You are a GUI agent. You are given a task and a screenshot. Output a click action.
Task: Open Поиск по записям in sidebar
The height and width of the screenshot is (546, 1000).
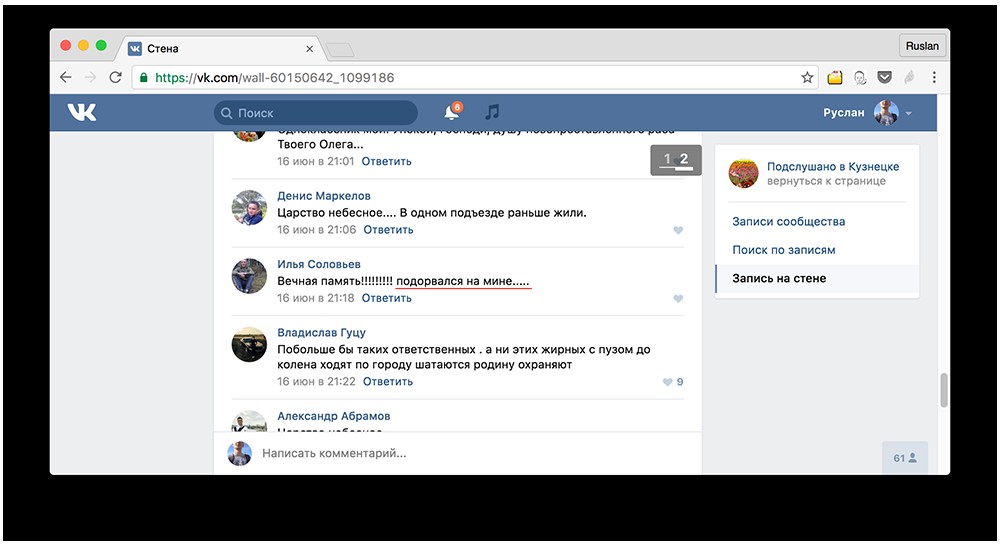783,250
